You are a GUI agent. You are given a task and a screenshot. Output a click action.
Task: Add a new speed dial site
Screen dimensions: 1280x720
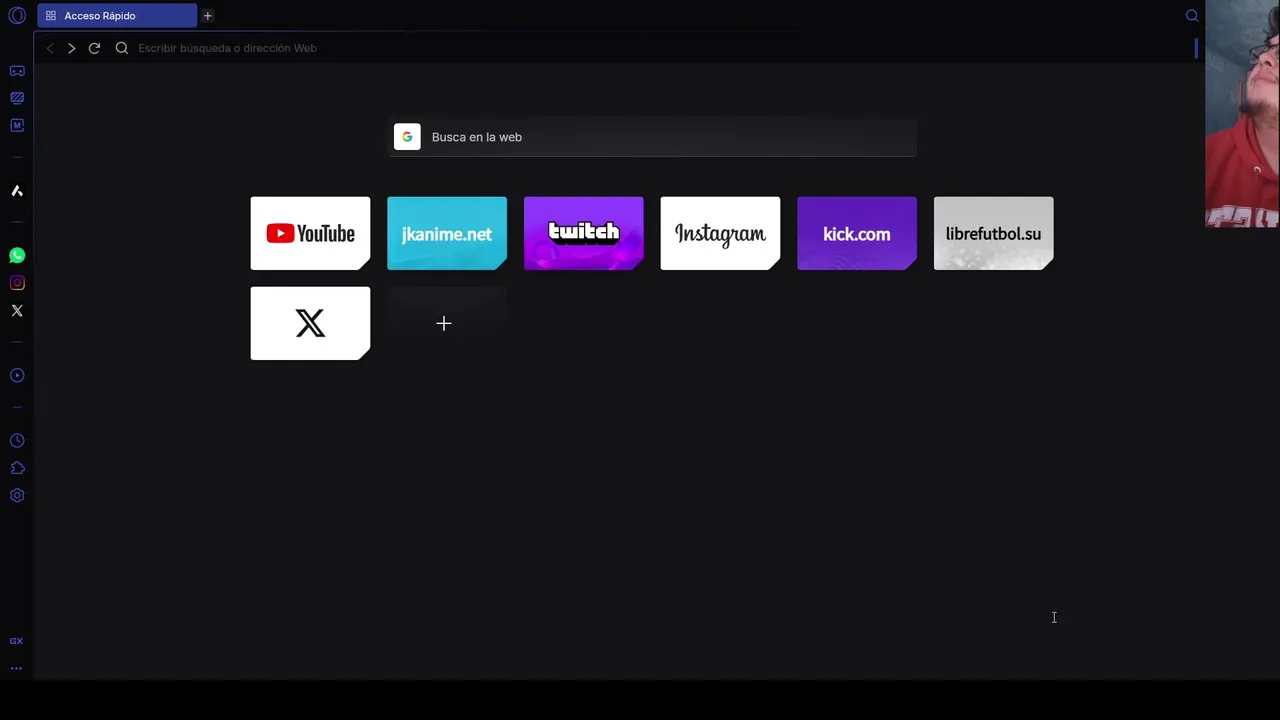pyautogui.click(x=447, y=323)
